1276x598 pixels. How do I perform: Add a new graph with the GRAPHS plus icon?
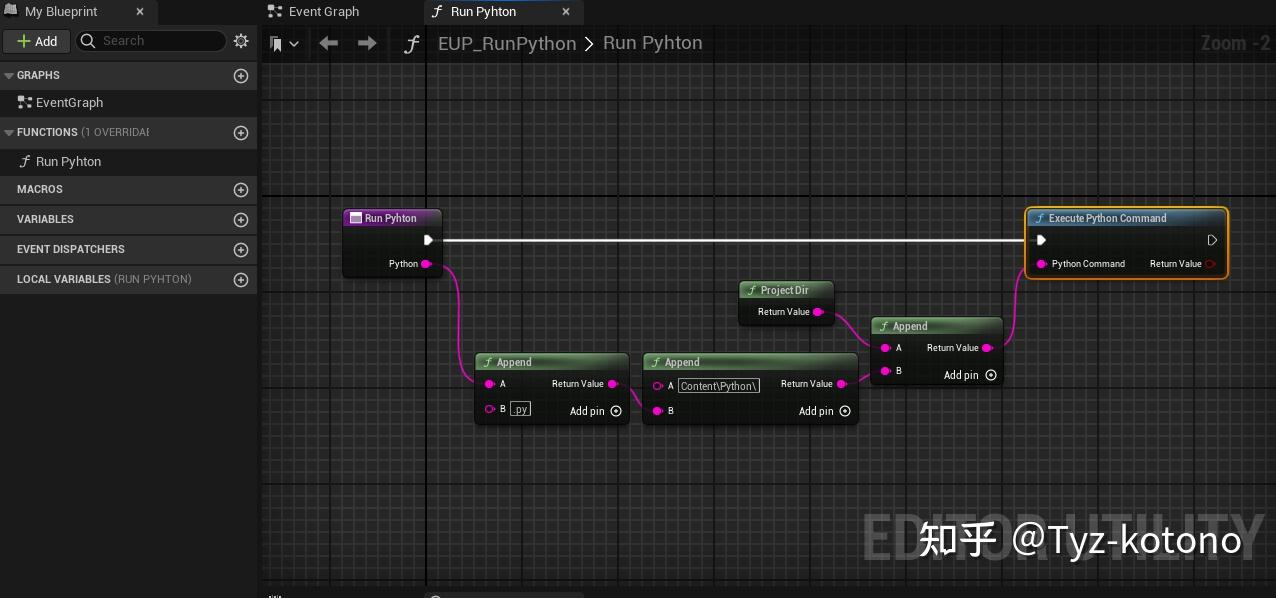click(x=240, y=75)
